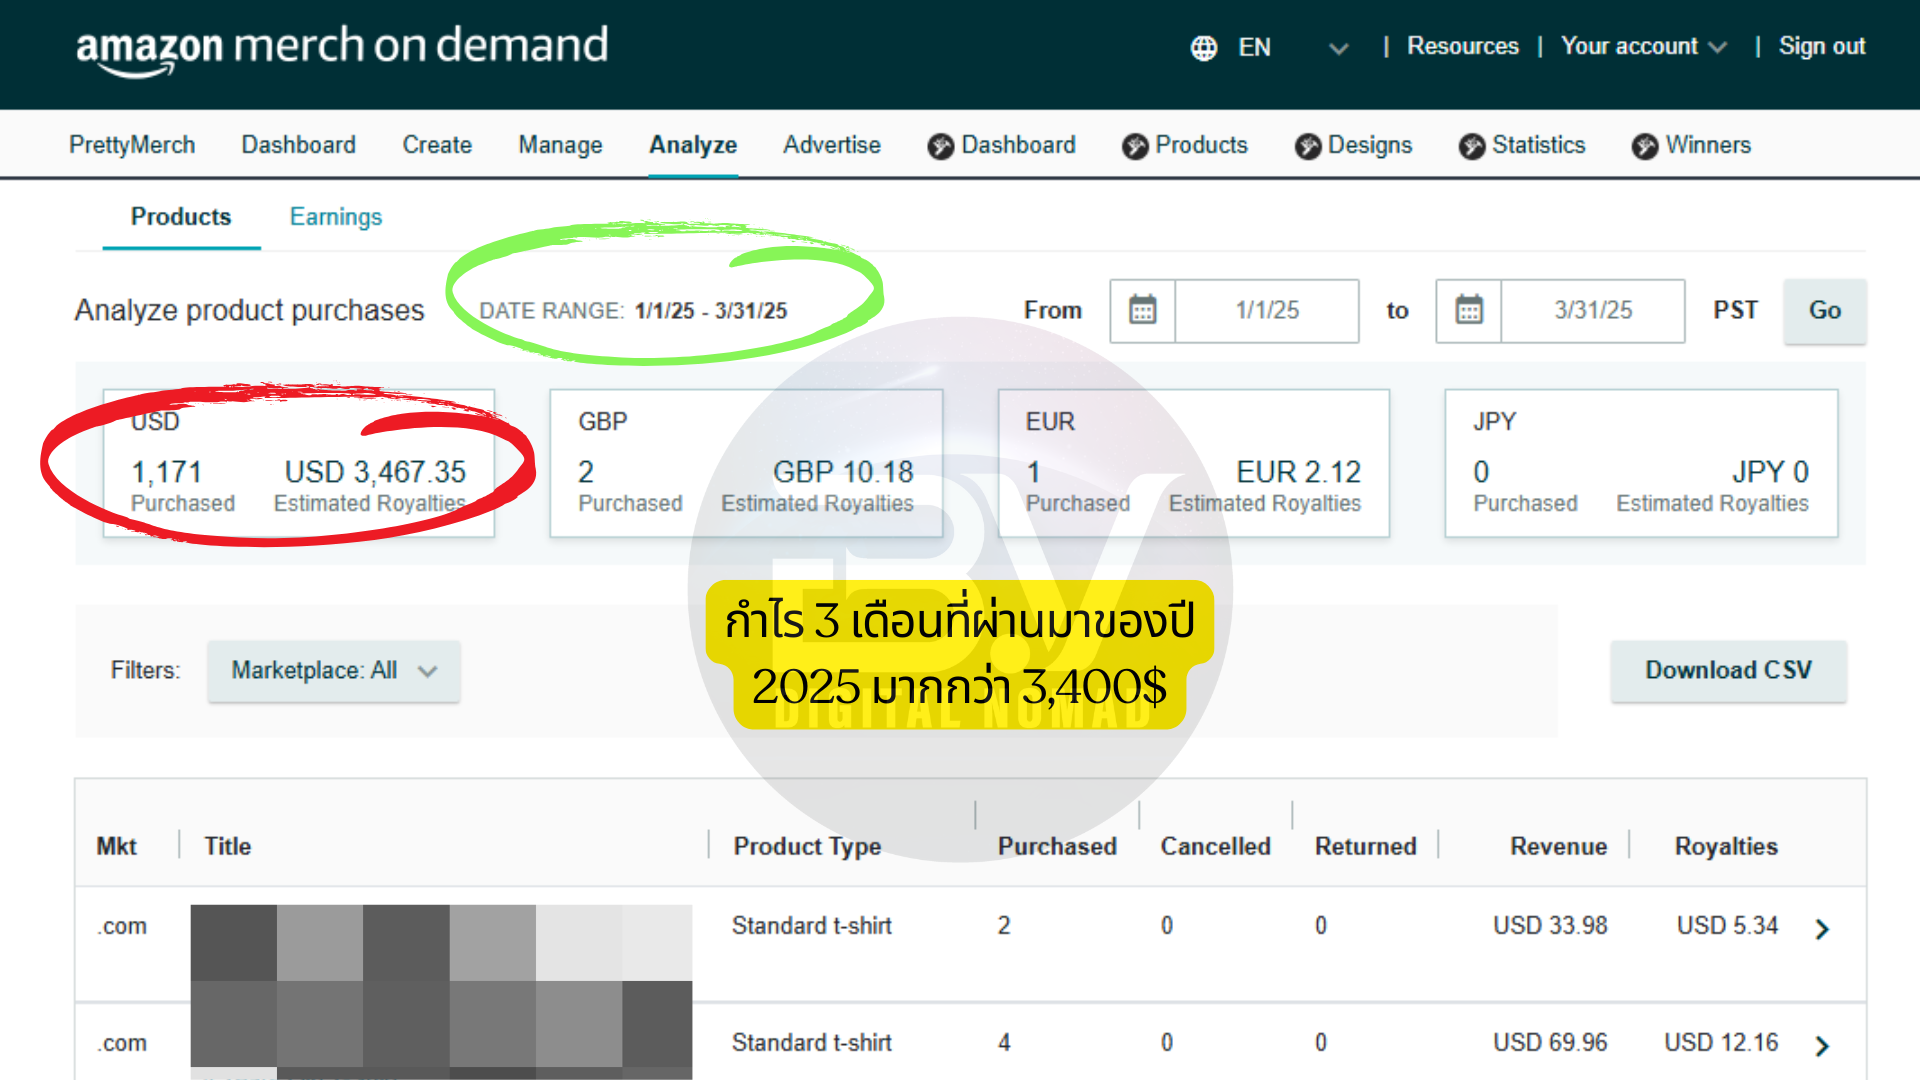The image size is (1920, 1080).
Task: Expand the Your account menu
Action: click(1643, 46)
